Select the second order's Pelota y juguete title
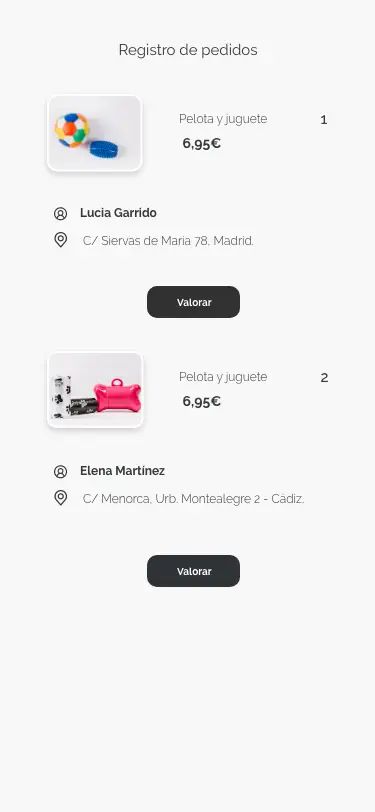The height and width of the screenshot is (812, 375). (x=223, y=377)
